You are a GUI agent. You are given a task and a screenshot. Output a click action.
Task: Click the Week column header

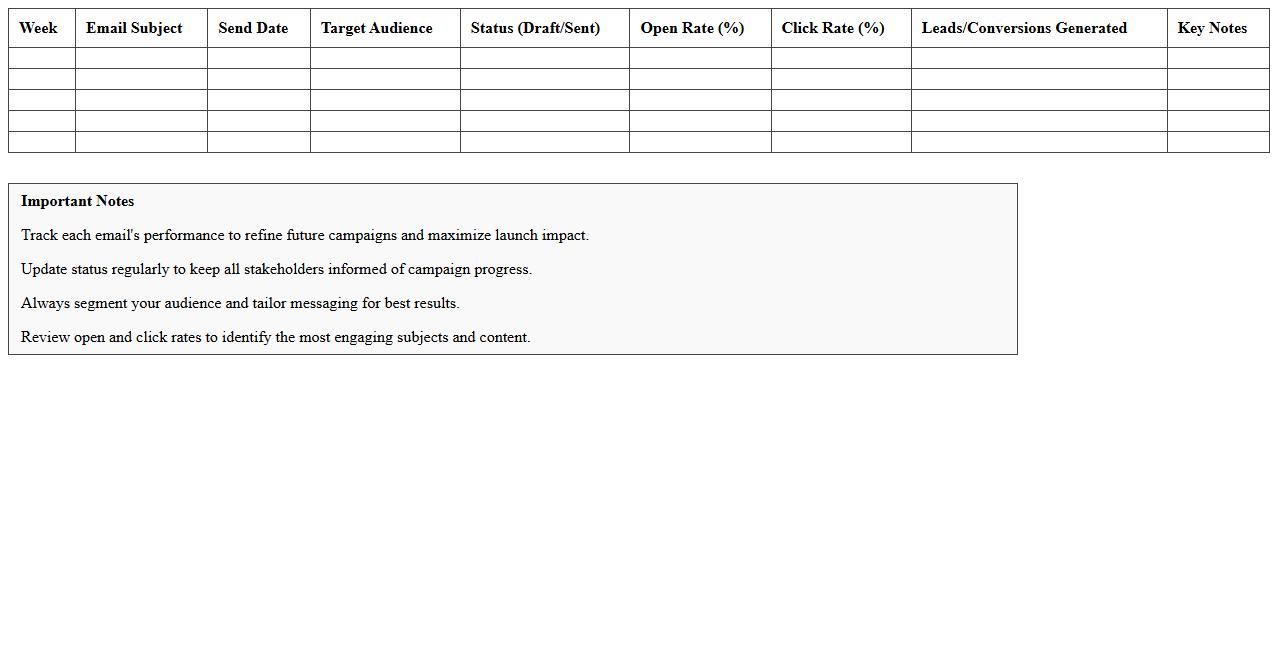coord(38,28)
